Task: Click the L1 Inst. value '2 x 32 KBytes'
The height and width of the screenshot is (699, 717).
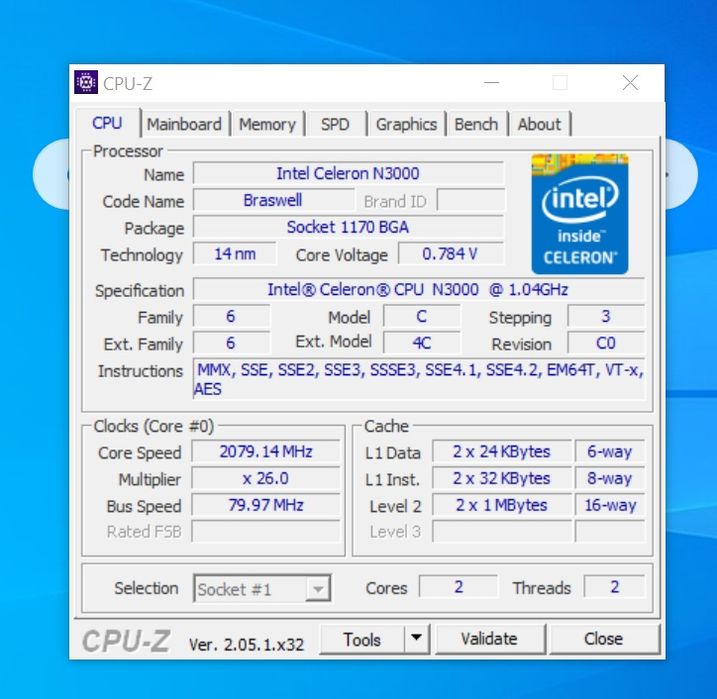Action: [x=502, y=479]
